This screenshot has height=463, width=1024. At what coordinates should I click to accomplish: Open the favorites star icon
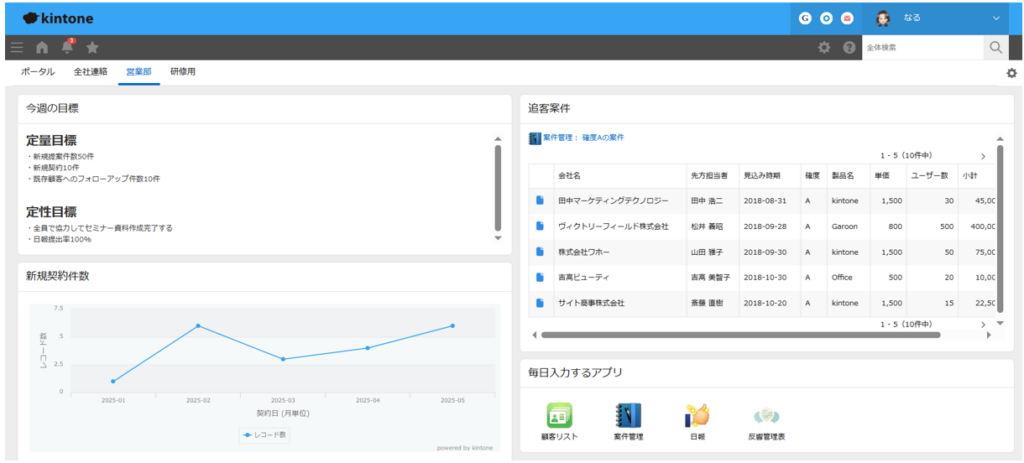(x=92, y=47)
